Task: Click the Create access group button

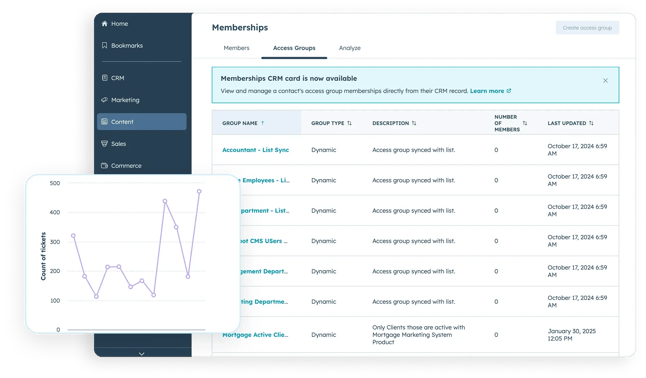Action: [x=587, y=28]
